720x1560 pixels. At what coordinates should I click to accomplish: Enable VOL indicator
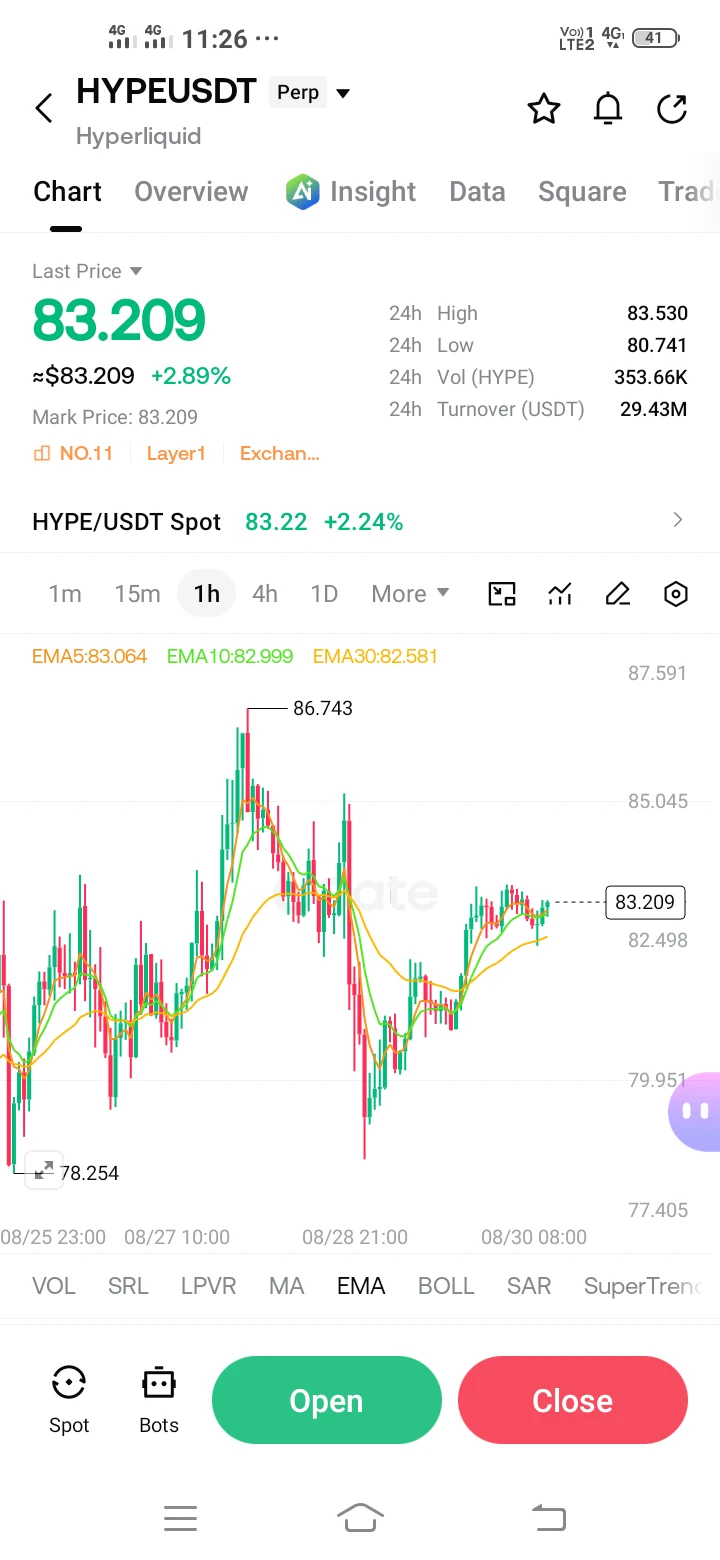(54, 1286)
